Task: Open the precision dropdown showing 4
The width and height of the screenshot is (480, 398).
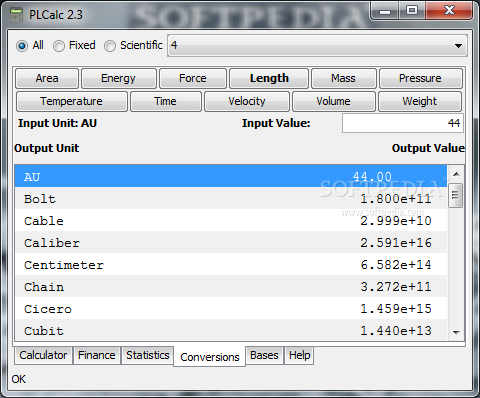Action: [317, 45]
